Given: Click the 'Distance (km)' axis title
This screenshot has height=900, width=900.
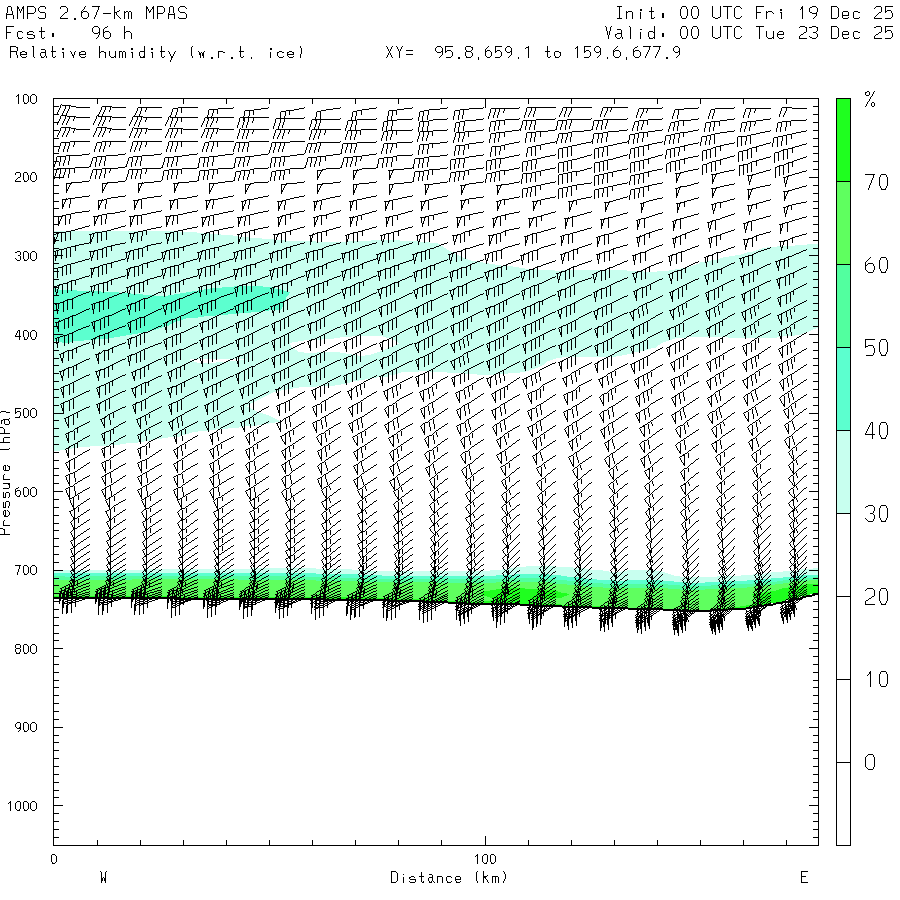Looking at the screenshot, I should point(449,878).
